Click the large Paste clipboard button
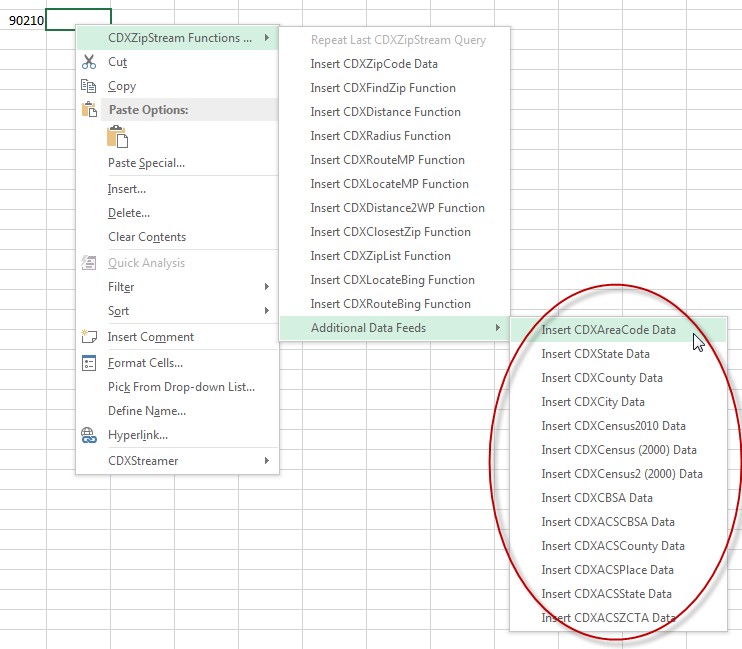The height and width of the screenshot is (649, 742). 117,137
